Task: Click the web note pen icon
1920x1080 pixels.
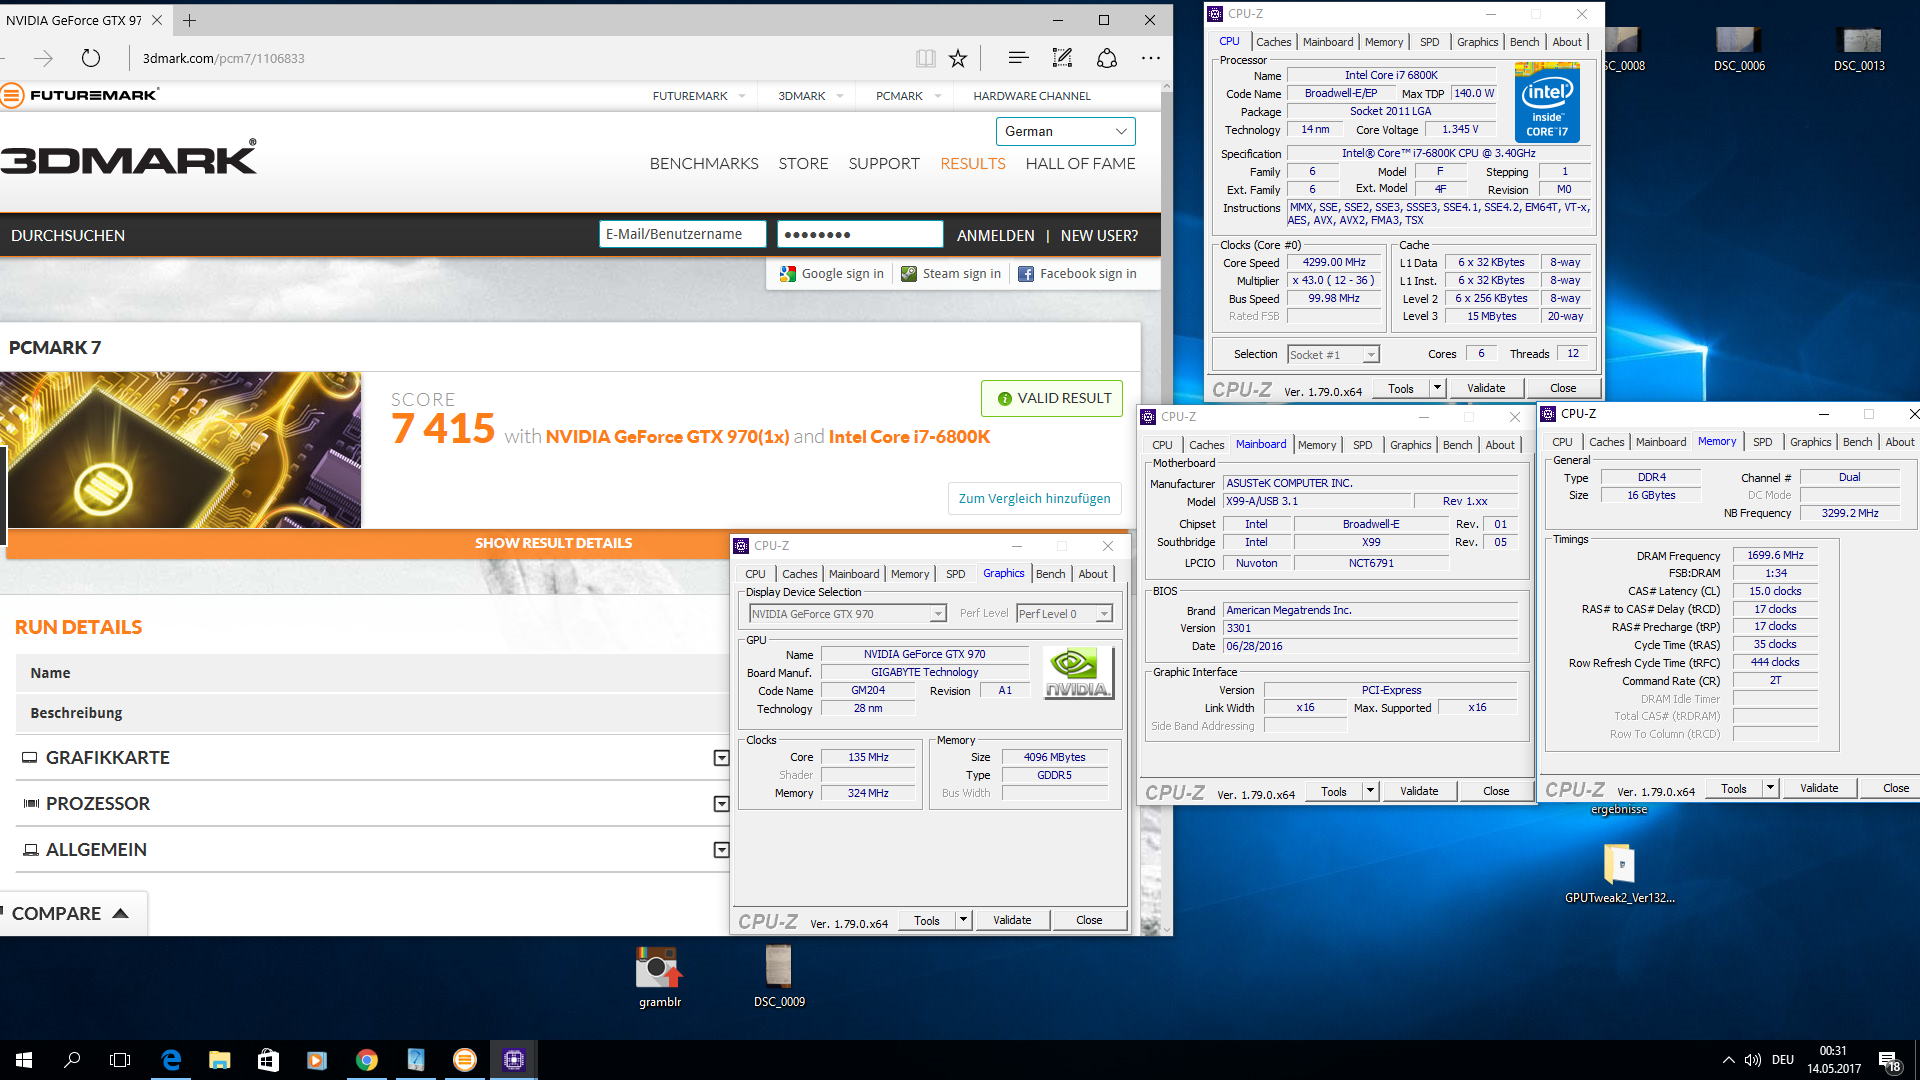Action: pos(1062,58)
